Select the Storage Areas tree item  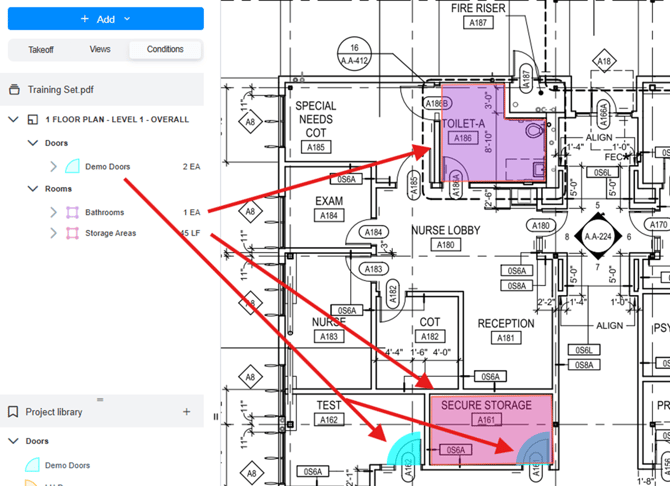tap(110, 233)
